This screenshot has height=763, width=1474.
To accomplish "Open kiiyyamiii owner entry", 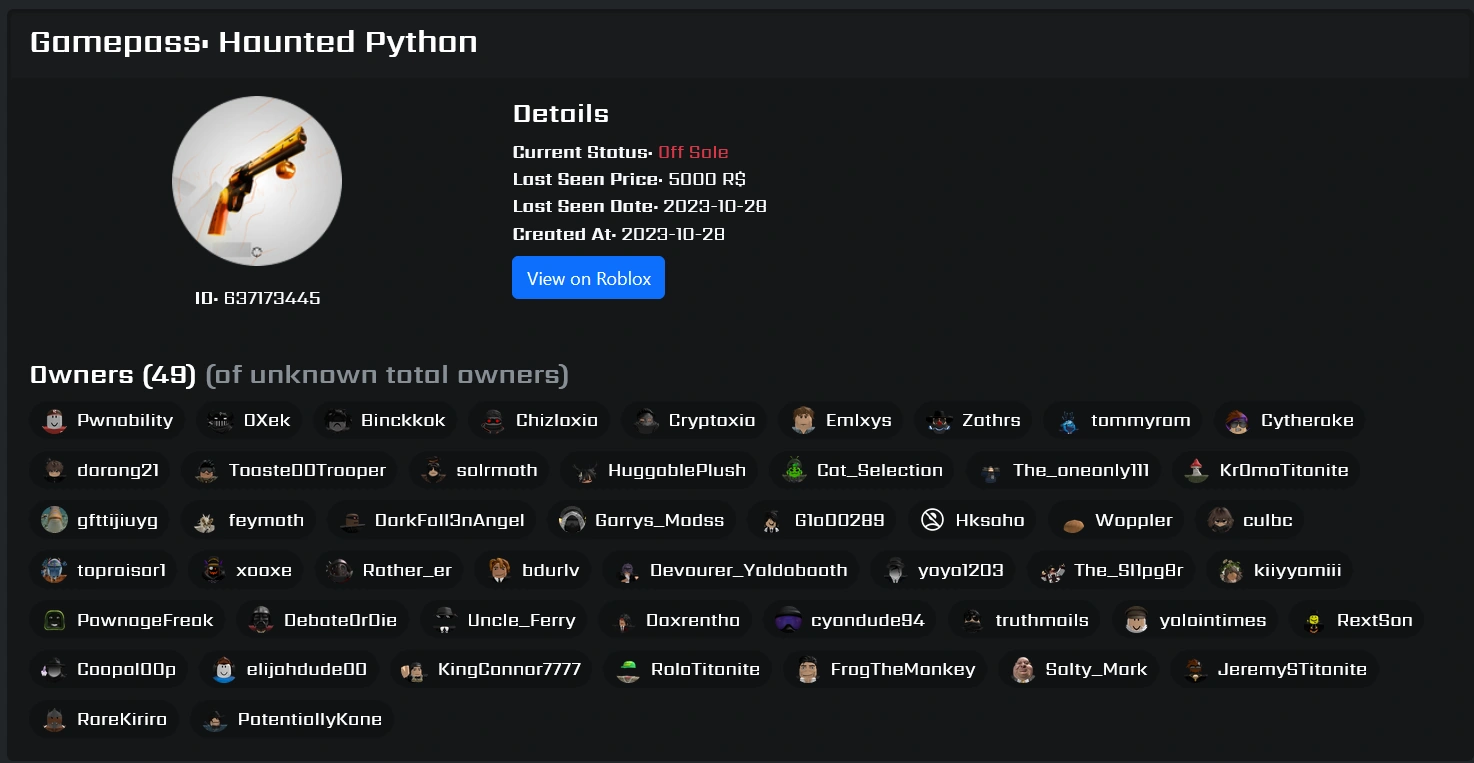I will (x=1279, y=570).
